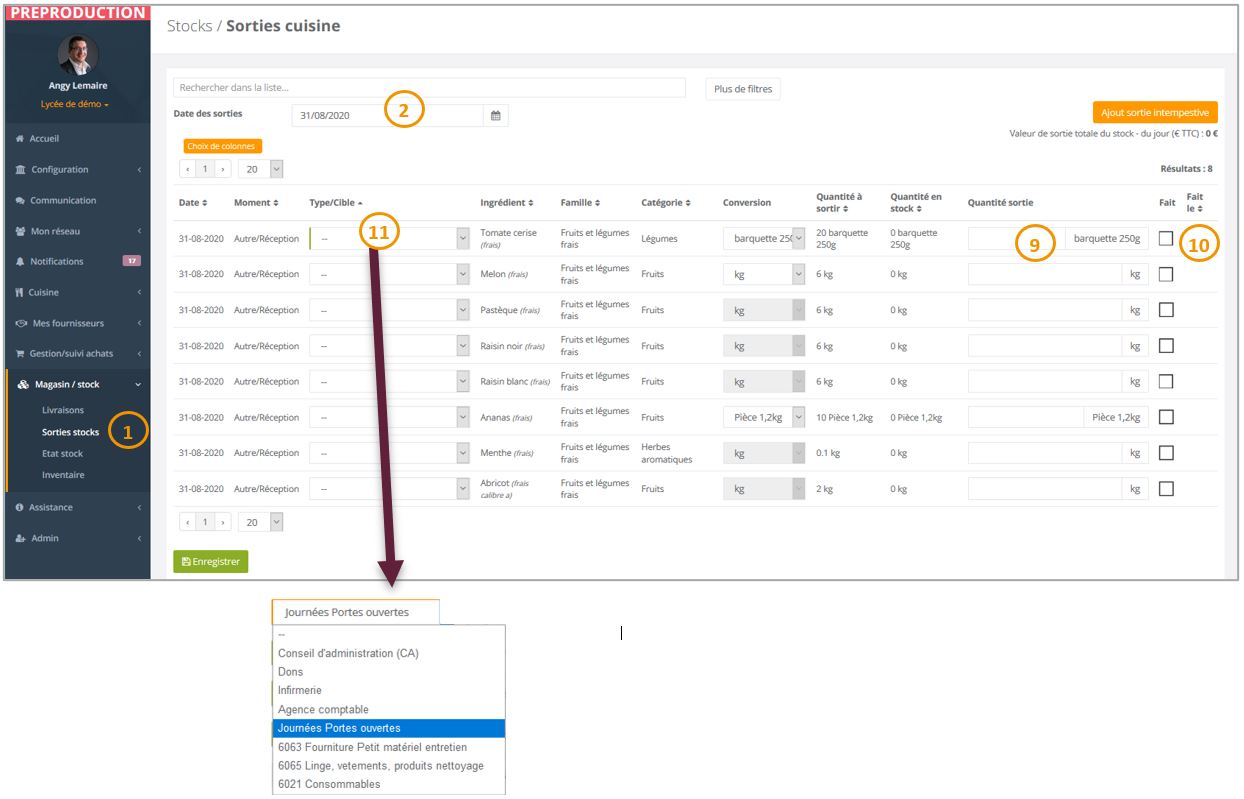
Task: Open Livraisons submenu item
Action: 63,410
